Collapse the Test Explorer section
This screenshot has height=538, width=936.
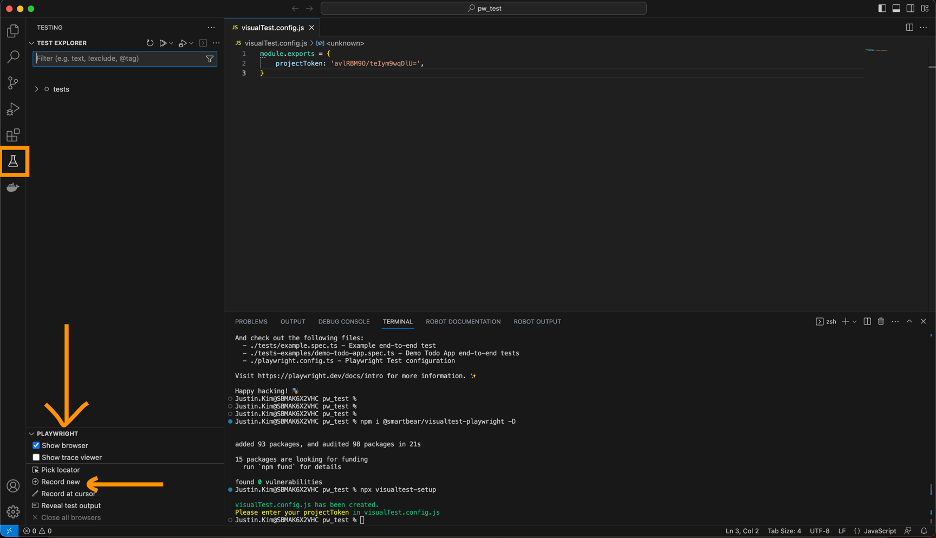tap(32, 43)
